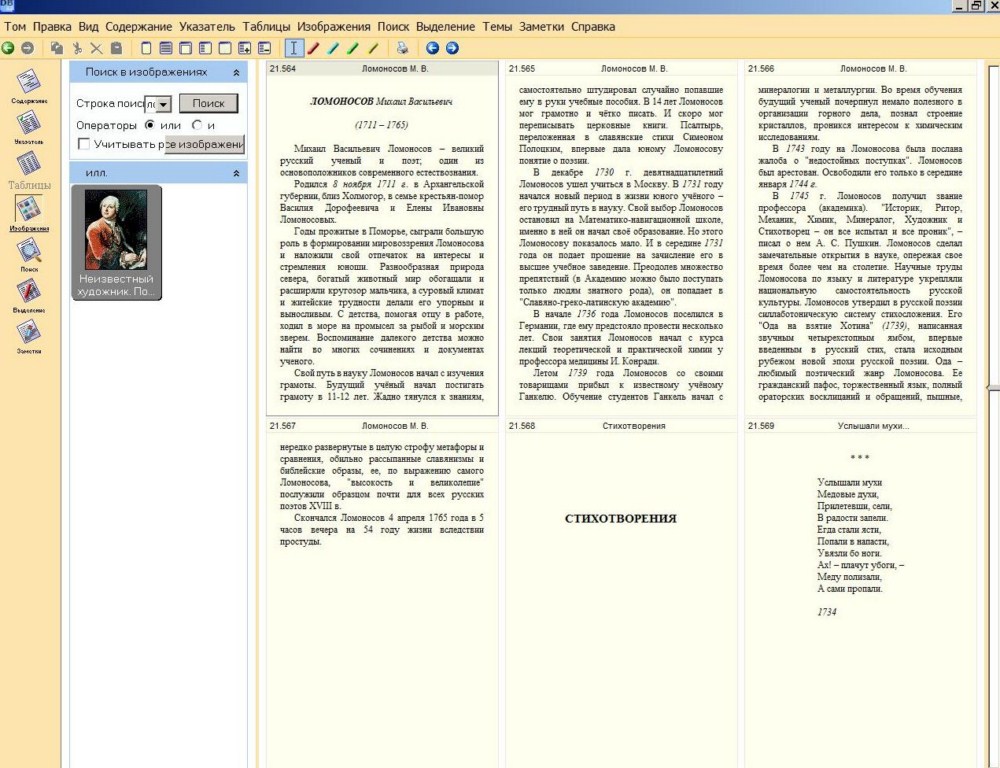Click the gray forward arrow in toolbar

pos(27,48)
